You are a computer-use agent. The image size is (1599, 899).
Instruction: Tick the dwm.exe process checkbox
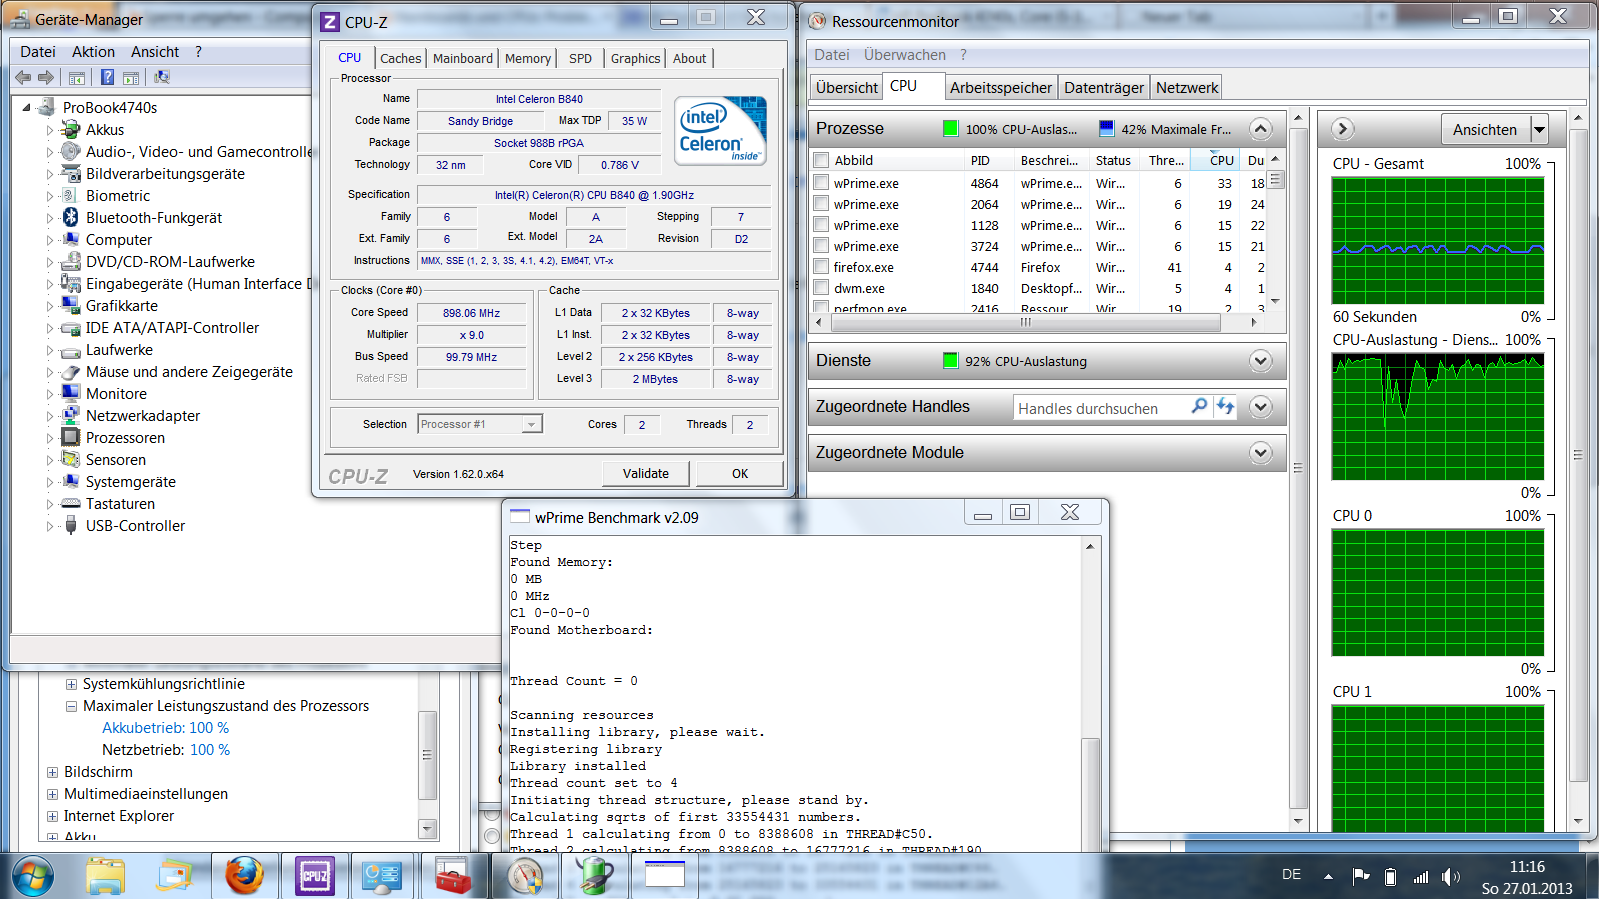pos(821,288)
